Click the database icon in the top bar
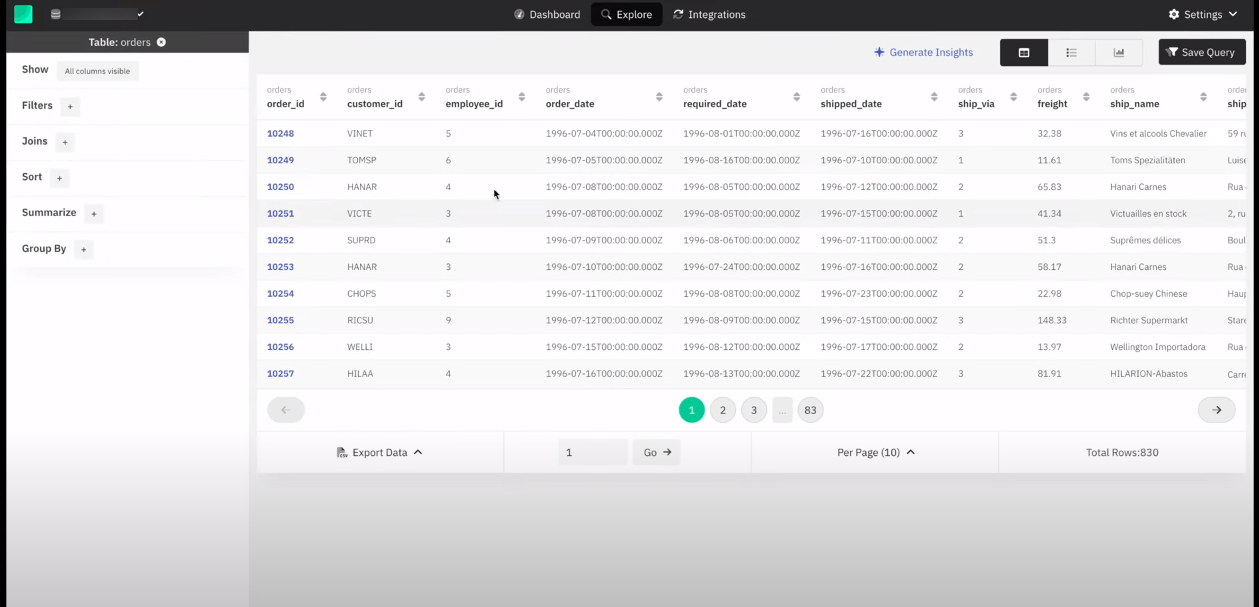This screenshot has height=607, width=1259. (x=55, y=14)
